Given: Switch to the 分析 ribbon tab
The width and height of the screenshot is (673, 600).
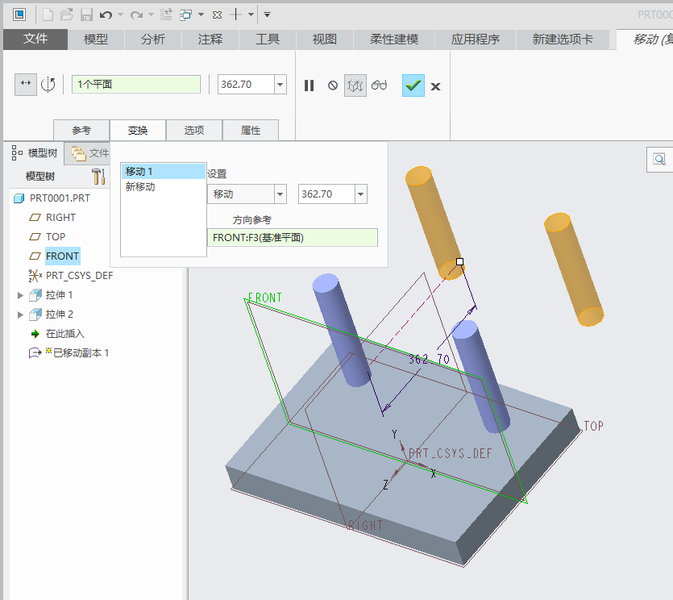Looking at the screenshot, I should coord(153,39).
